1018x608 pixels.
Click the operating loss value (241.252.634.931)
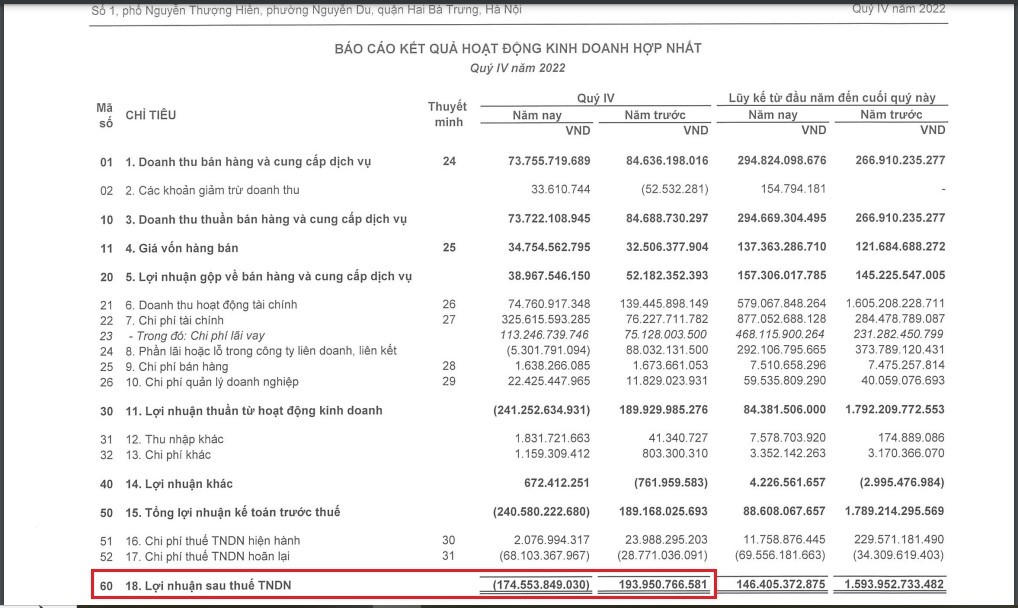click(x=533, y=410)
